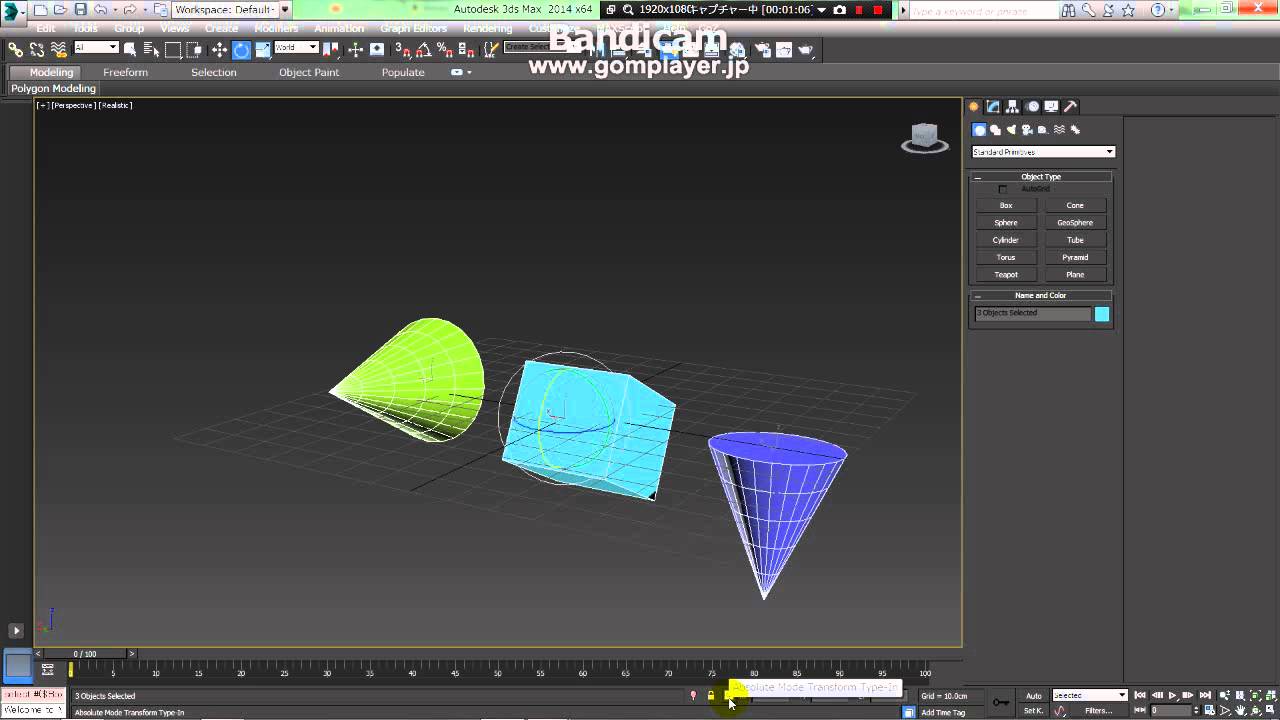Toggle Angle Snap
This screenshot has width=1280, height=720.
[424, 49]
